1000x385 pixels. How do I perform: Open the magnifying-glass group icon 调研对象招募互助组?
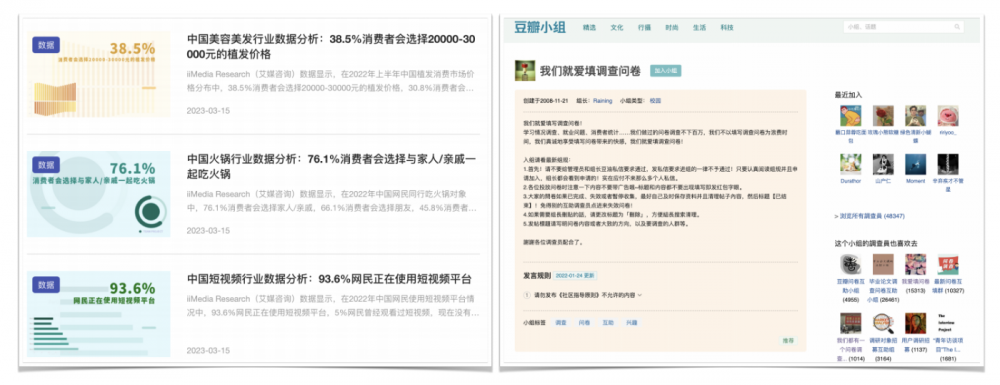click(883, 323)
